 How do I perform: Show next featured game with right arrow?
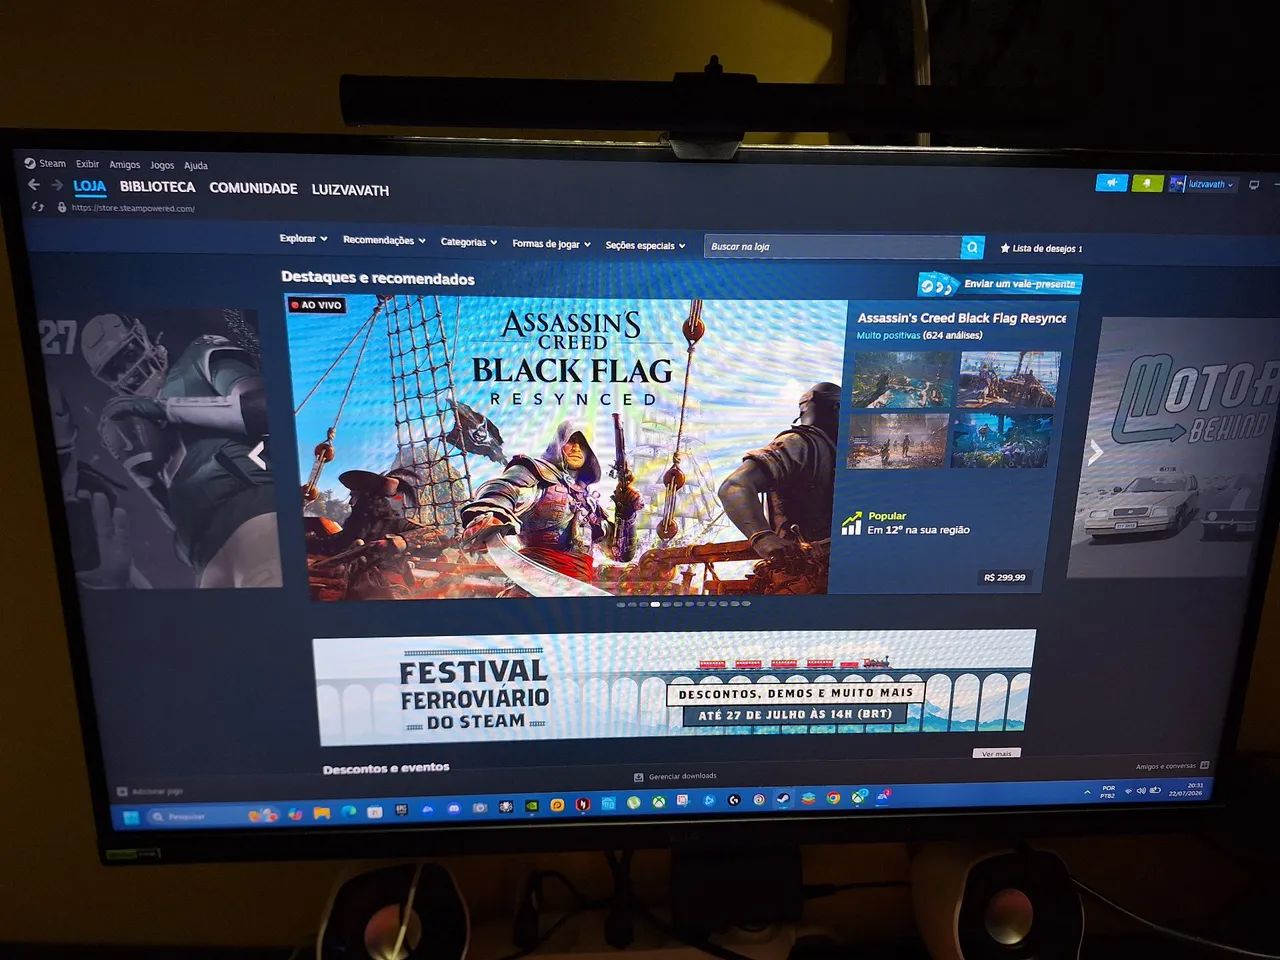pyautogui.click(x=1095, y=453)
